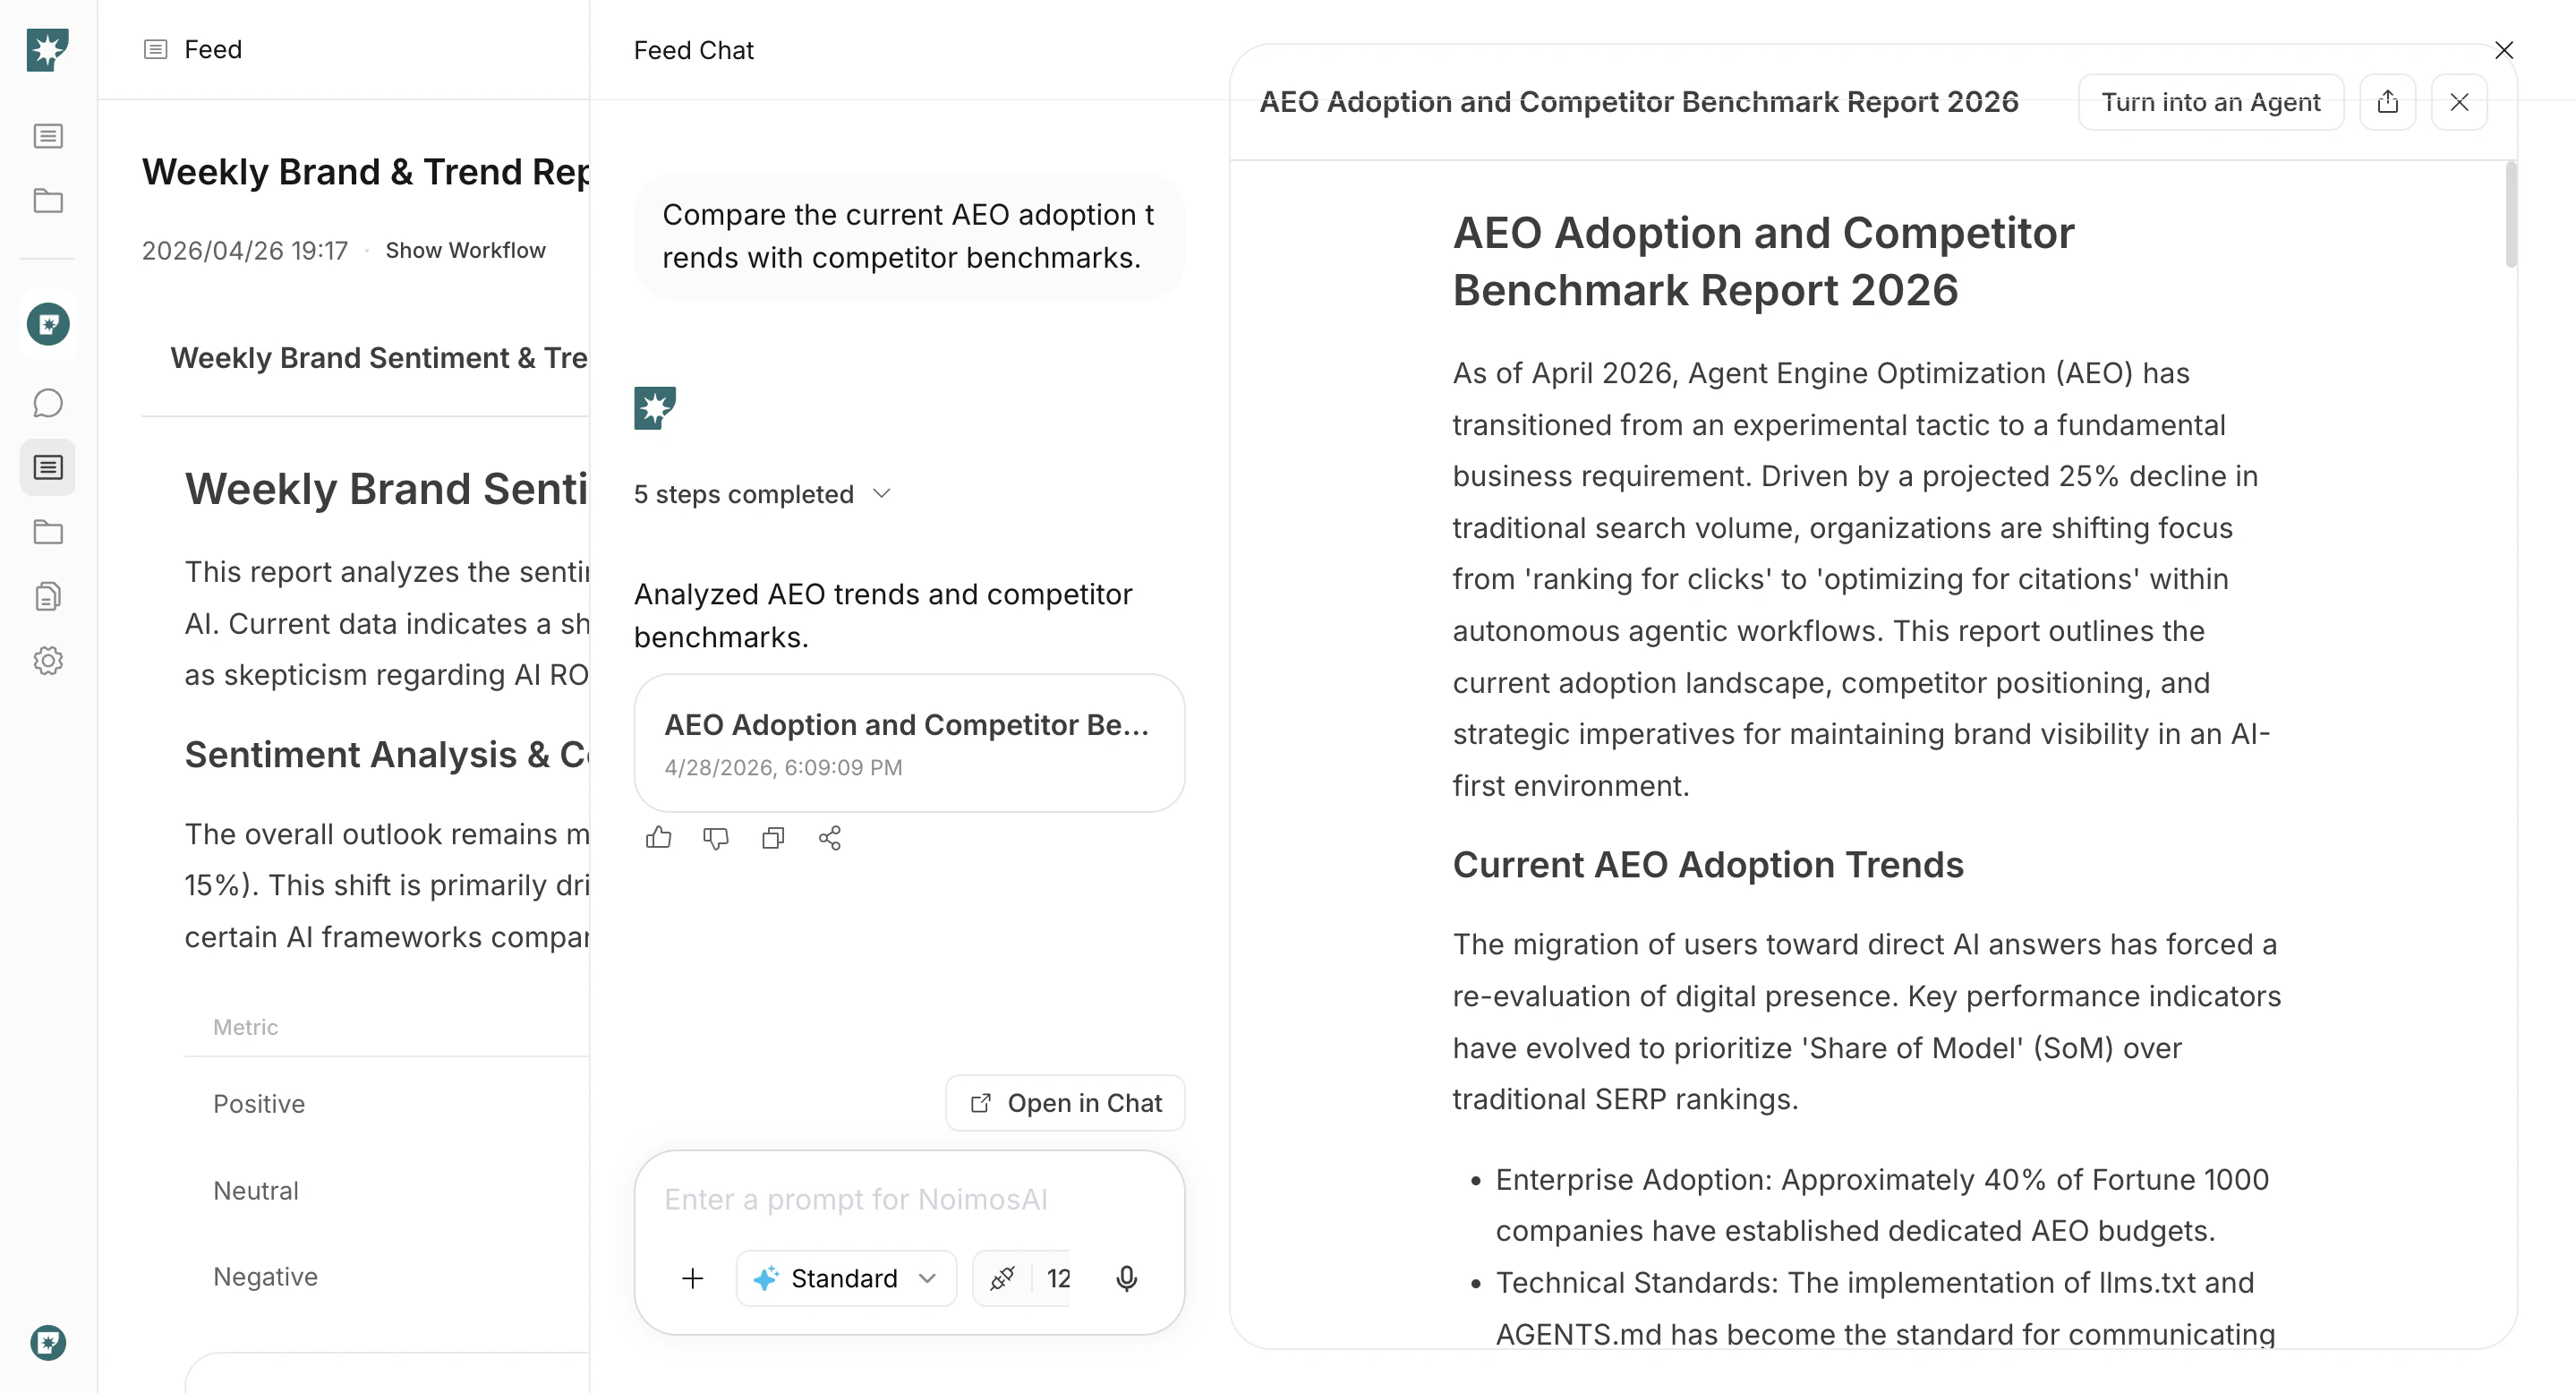Open the settings gear in the sidebar
2576x1393 pixels.
point(48,661)
